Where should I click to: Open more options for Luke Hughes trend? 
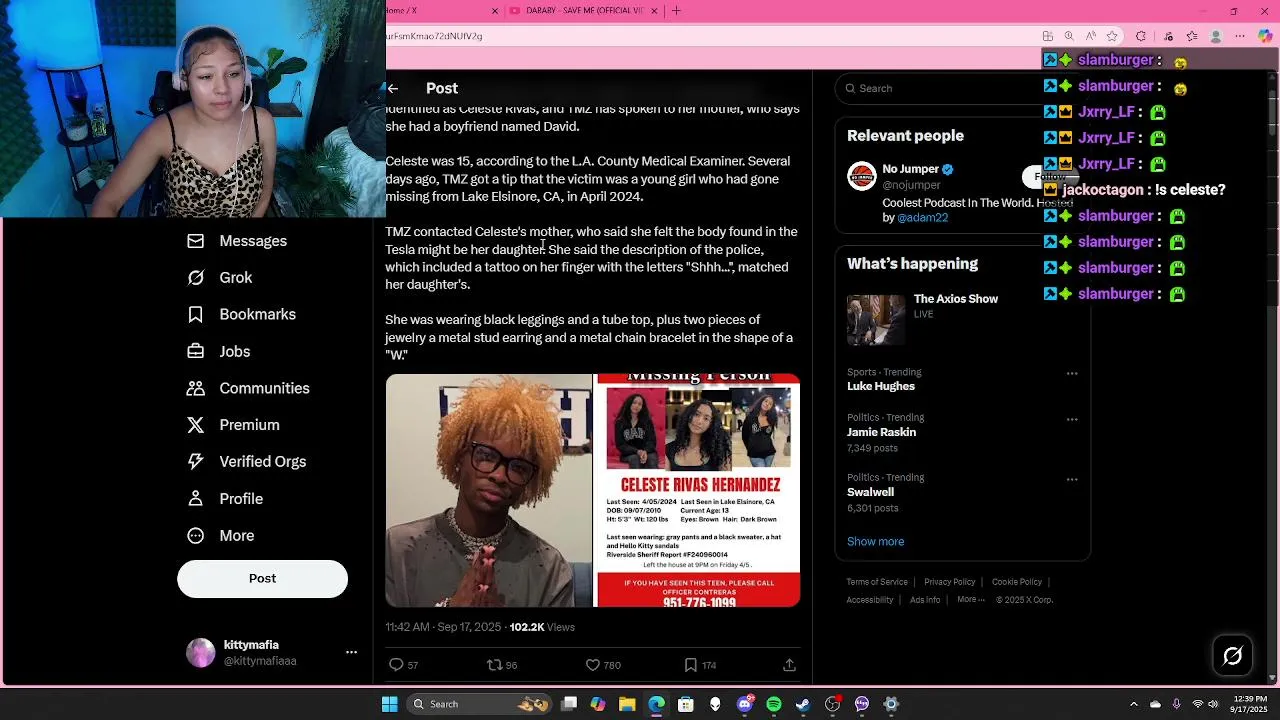point(1072,374)
